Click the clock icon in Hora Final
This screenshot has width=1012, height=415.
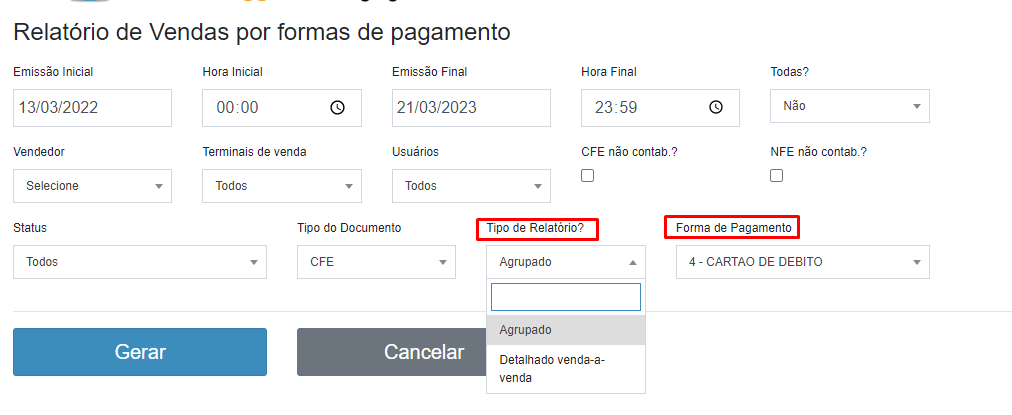coord(716,108)
